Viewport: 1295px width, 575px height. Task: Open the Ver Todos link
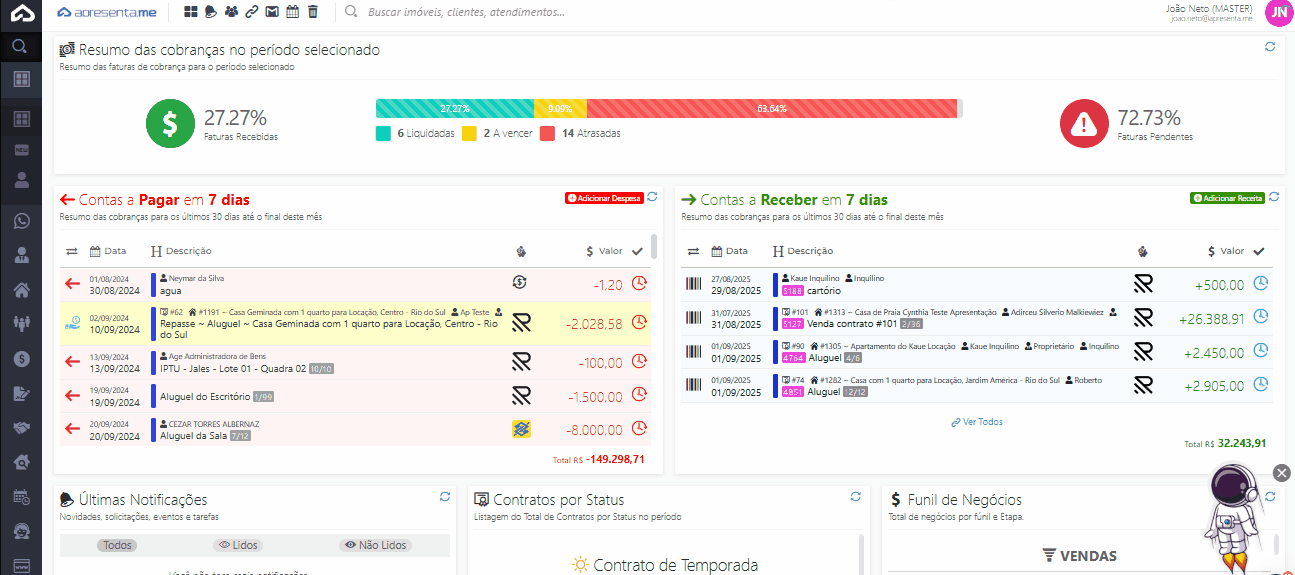977,422
